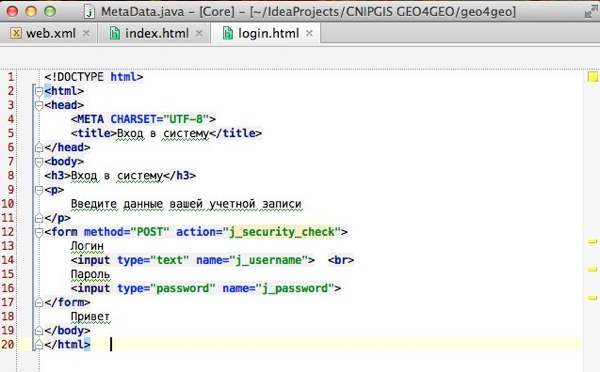
Task: Collapse the <form> block on line 12
Action: [39, 232]
